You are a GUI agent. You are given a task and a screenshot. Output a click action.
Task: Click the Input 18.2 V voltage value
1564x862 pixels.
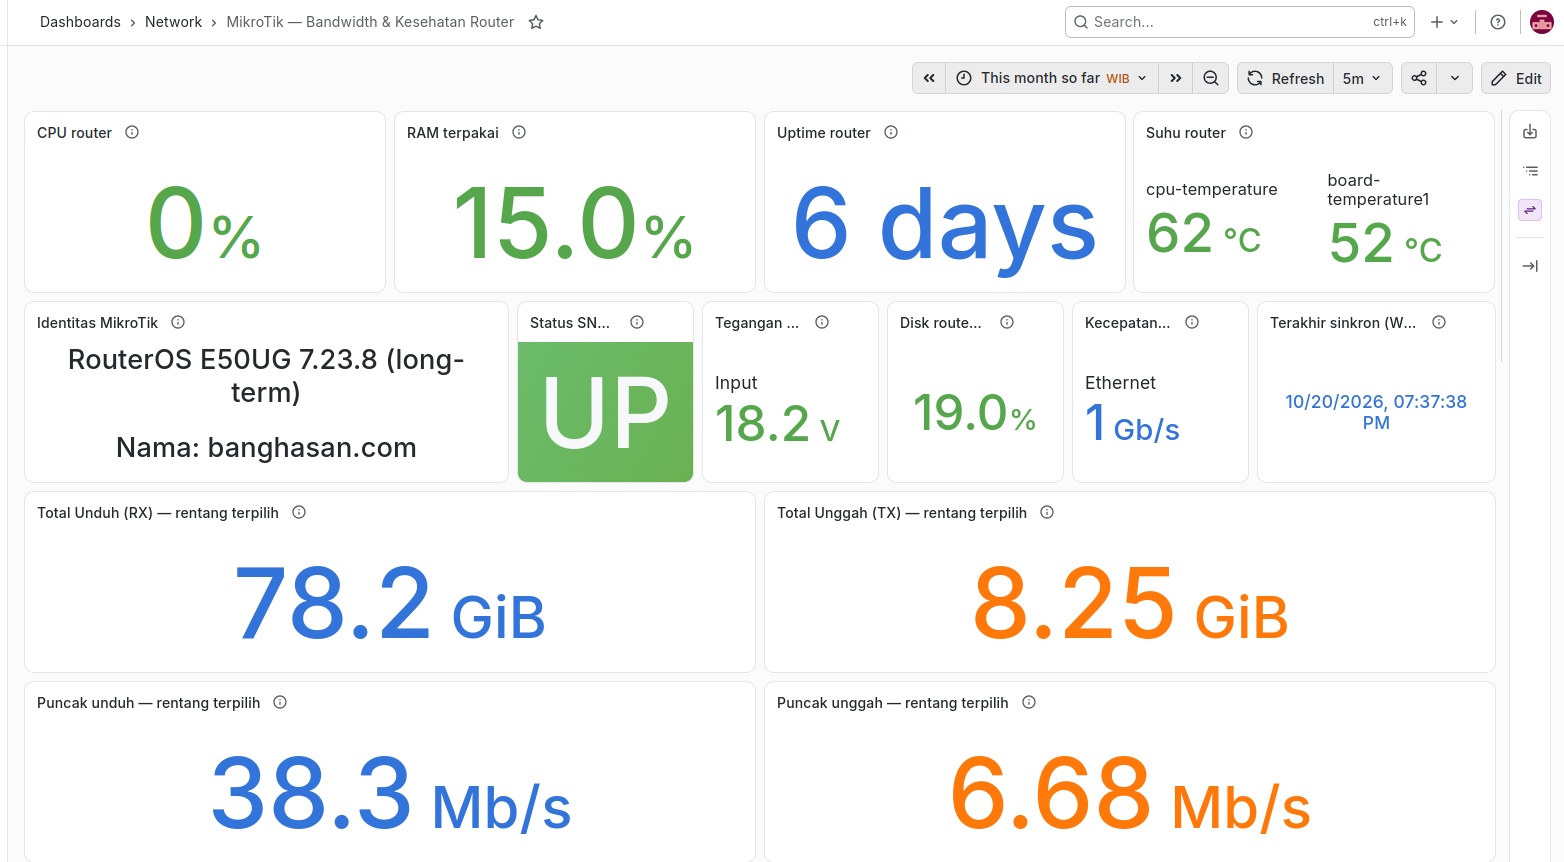click(x=777, y=424)
